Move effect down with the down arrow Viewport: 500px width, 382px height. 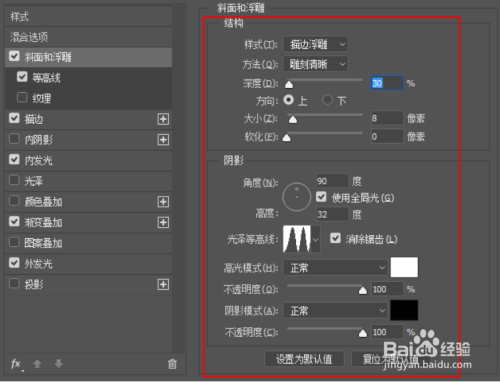pos(59,364)
